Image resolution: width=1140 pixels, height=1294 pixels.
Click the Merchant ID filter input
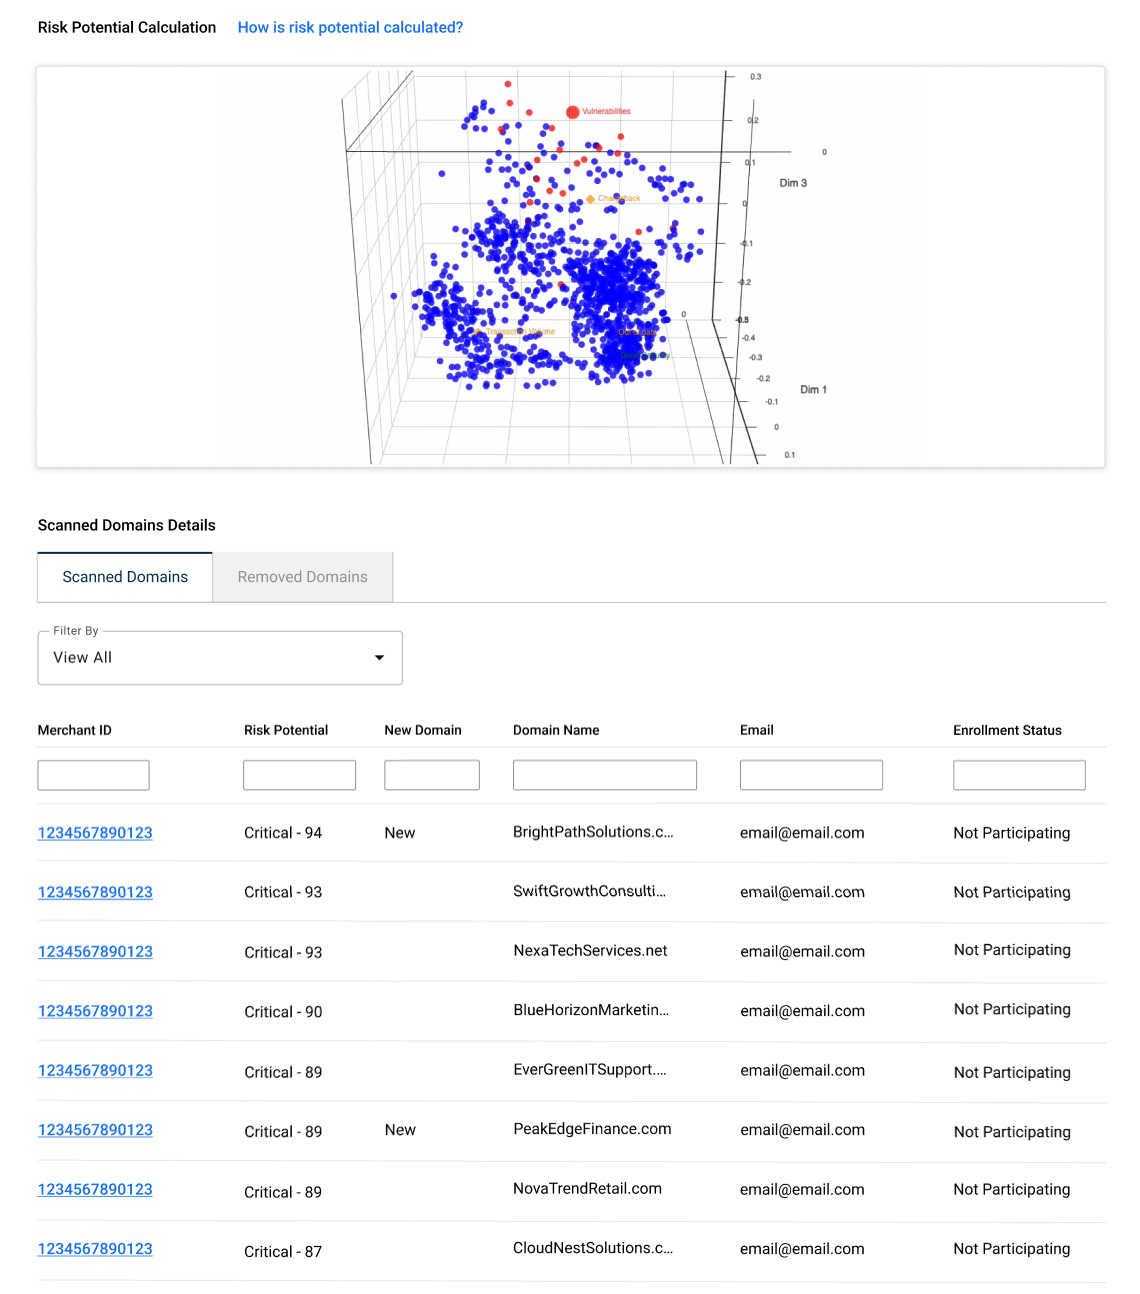[94, 775]
